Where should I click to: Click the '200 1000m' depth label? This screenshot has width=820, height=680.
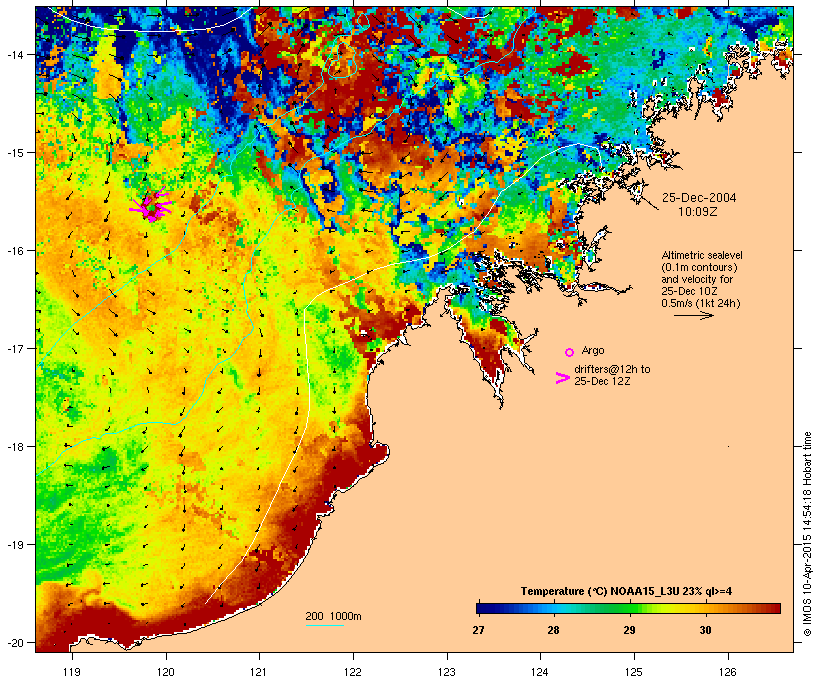[x=333, y=616]
